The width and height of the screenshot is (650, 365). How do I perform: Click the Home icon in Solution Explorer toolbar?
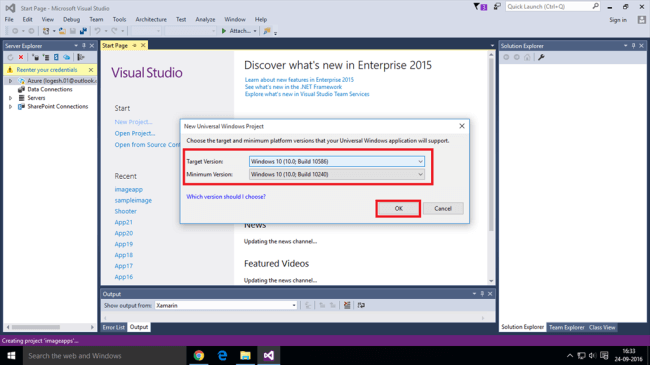[x=527, y=57]
